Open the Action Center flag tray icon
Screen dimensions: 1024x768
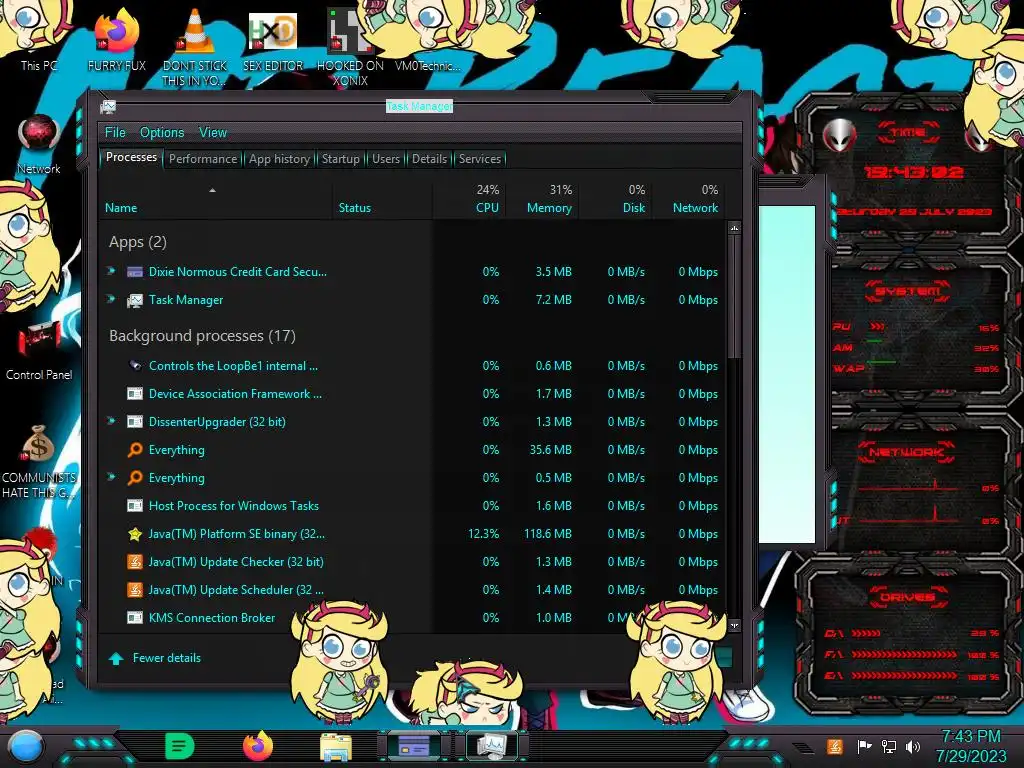864,746
